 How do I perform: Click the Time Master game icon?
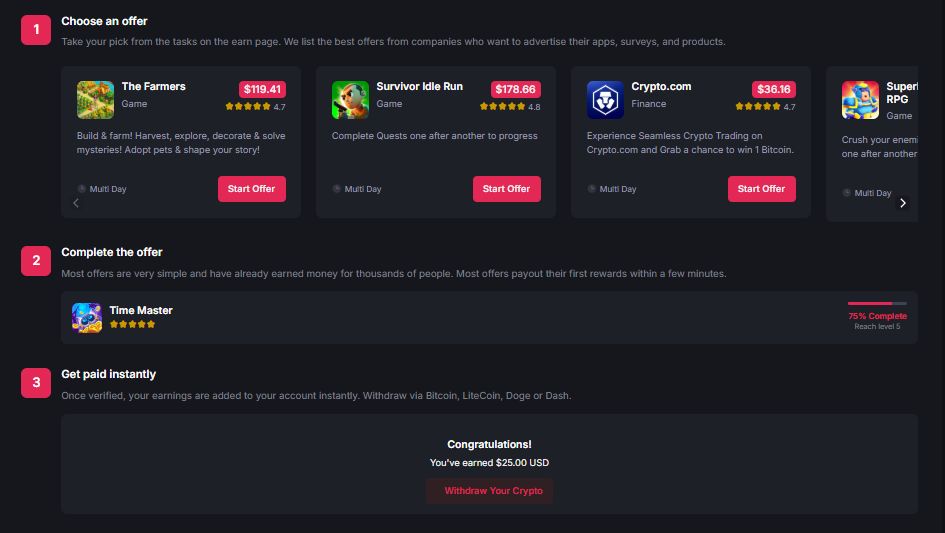click(87, 317)
